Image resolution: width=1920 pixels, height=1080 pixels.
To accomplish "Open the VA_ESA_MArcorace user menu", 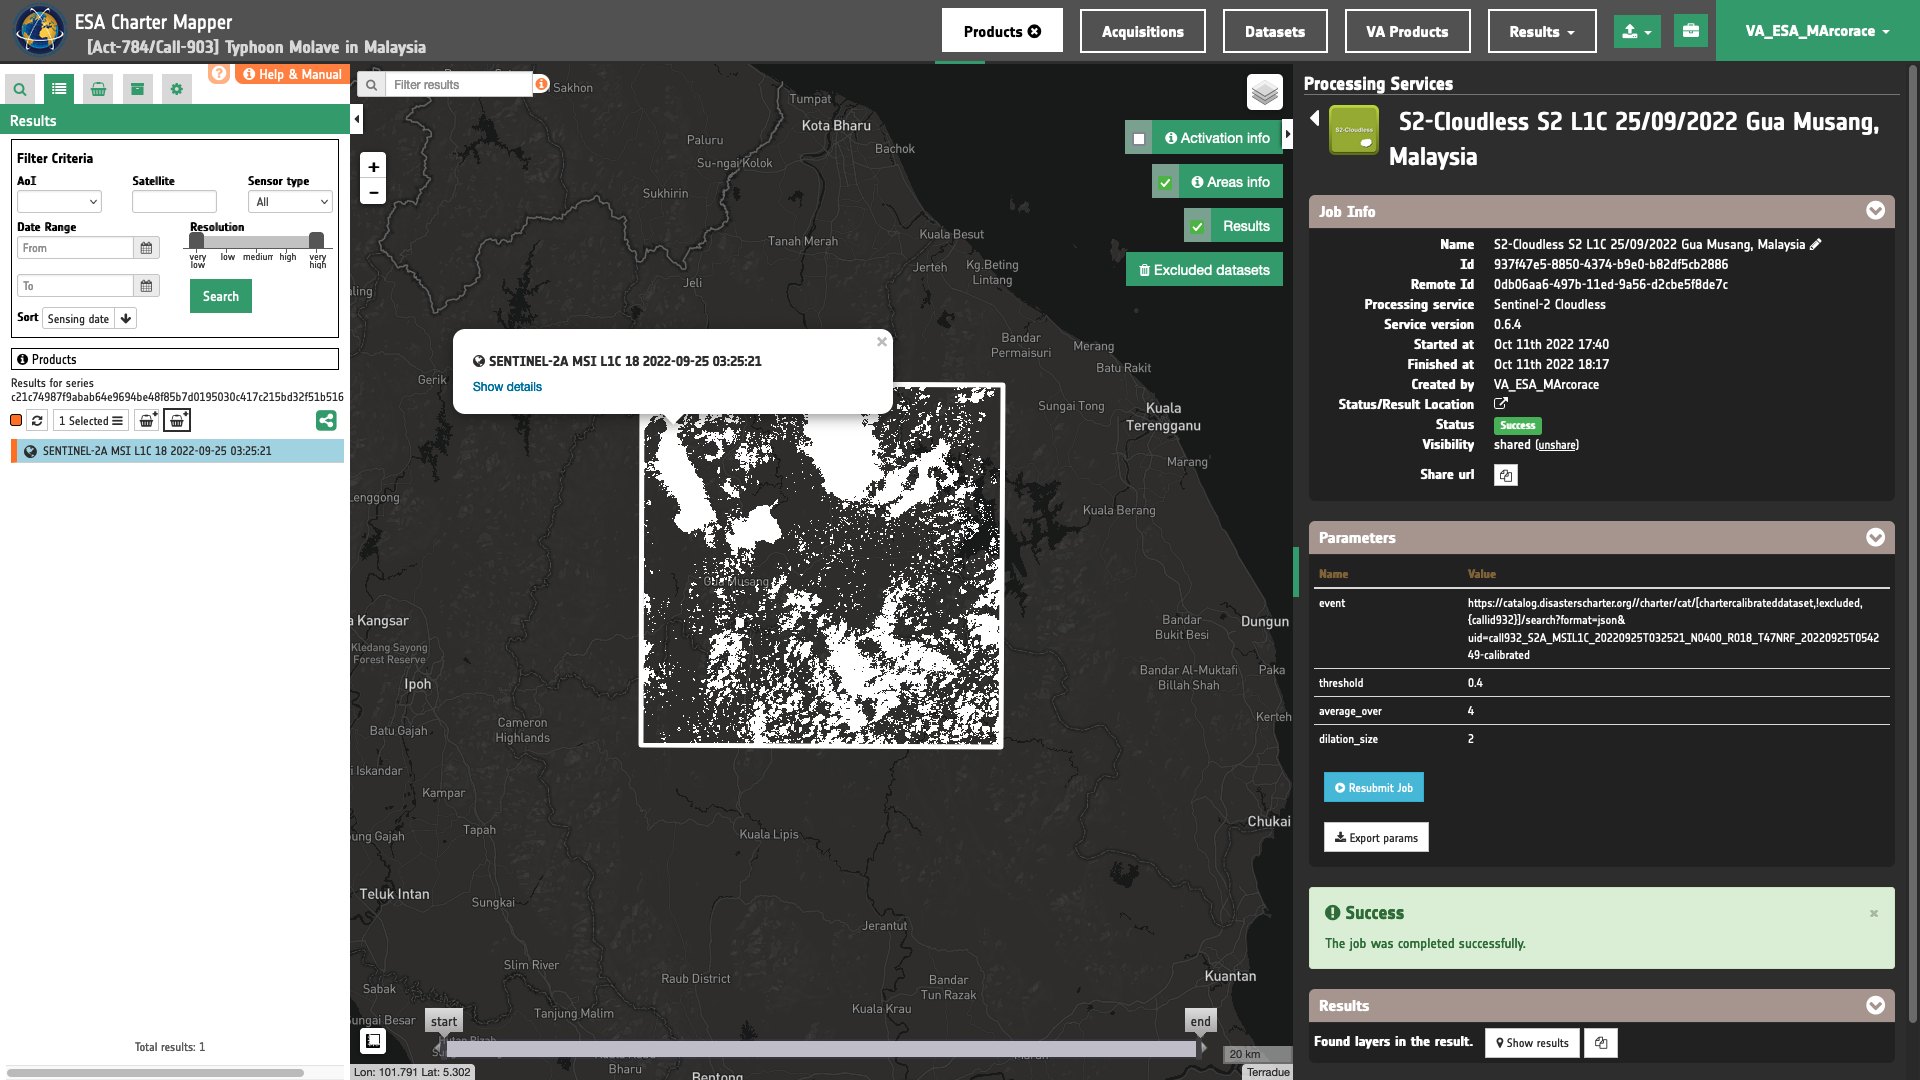I will tap(1817, 31).
